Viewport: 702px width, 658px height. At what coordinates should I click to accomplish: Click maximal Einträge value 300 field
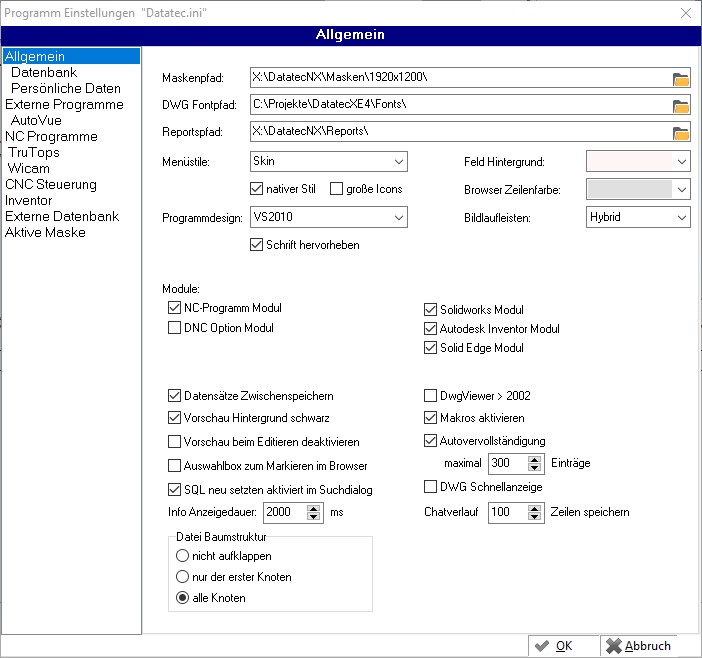(508, 463)
